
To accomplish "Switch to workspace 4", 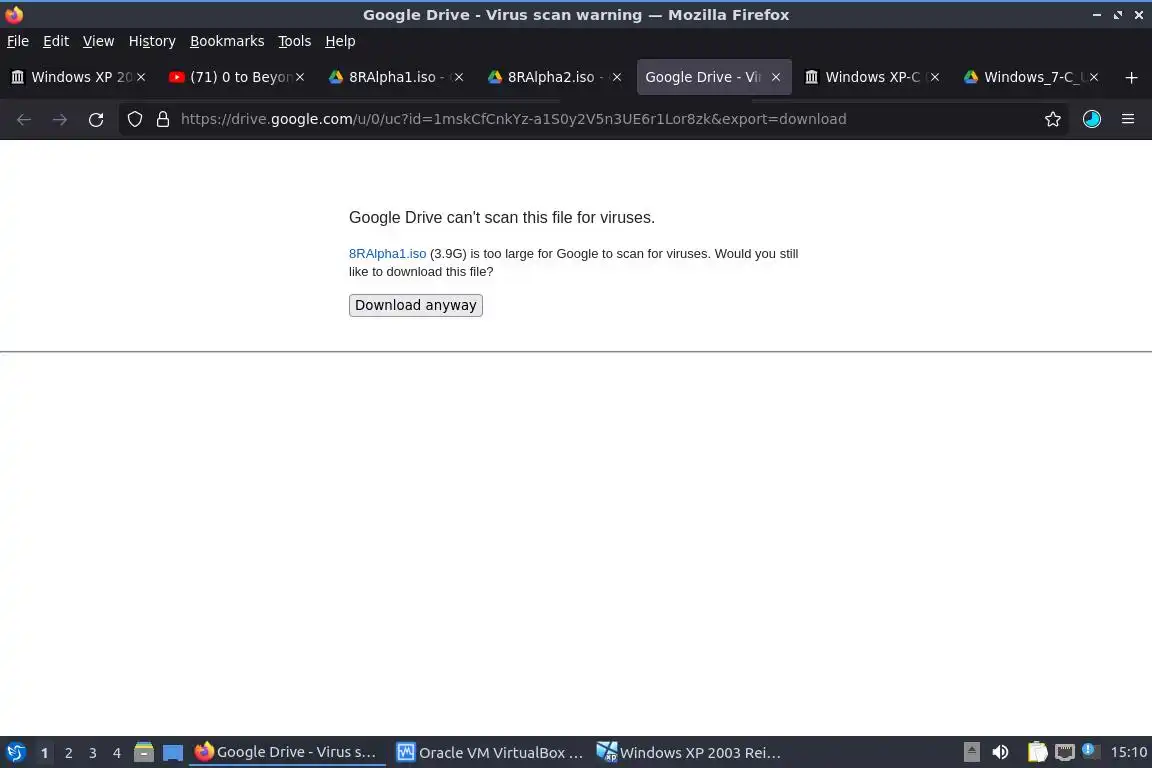I will click(x=117, y=753).
